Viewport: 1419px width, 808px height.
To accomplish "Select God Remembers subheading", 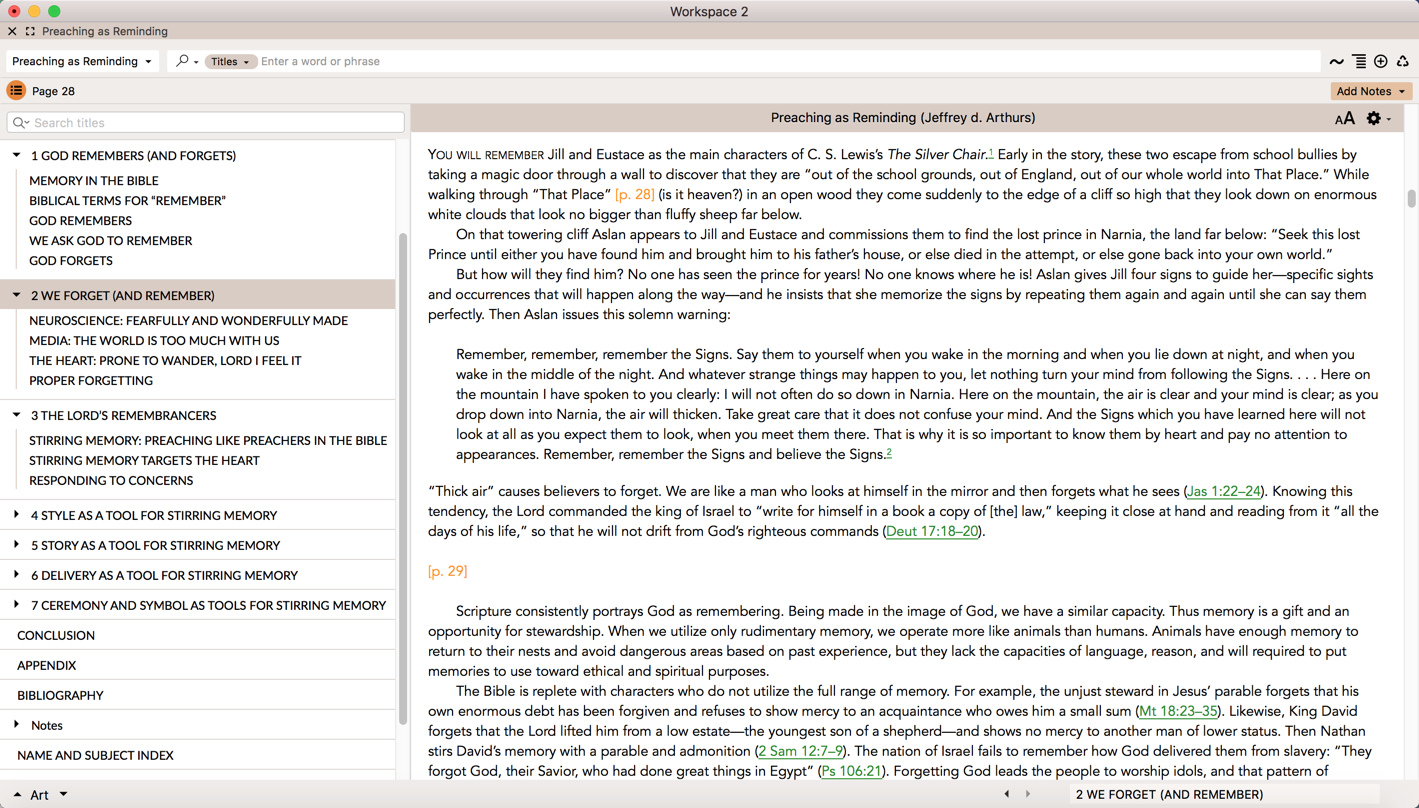I will [x=80, y=221].
